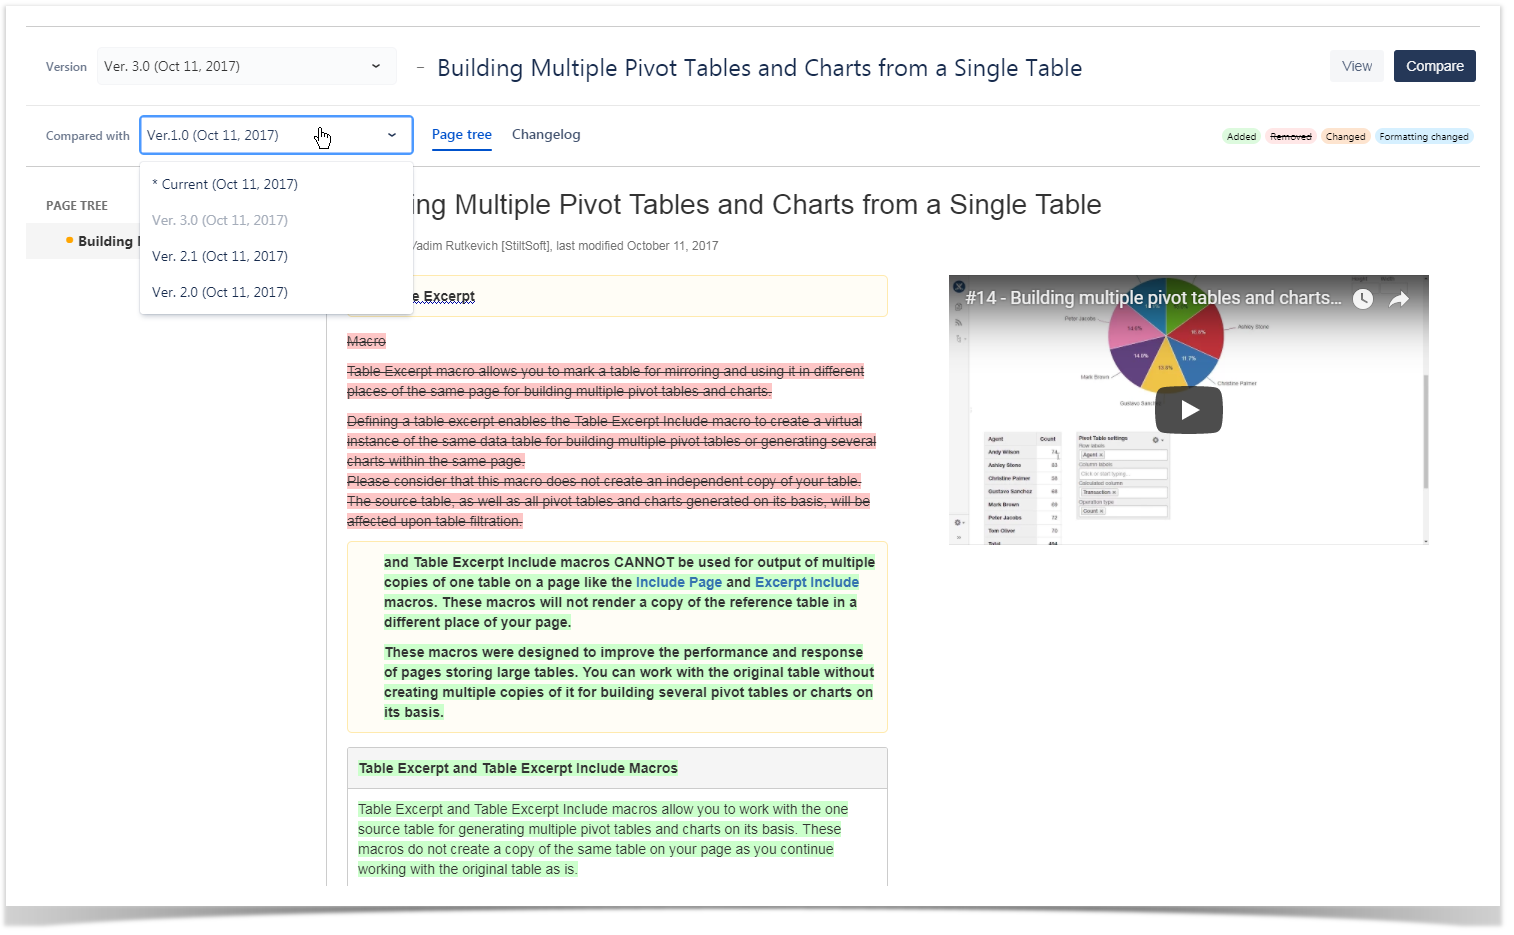Click the Changed legend badge

[x=1345, y=137]
